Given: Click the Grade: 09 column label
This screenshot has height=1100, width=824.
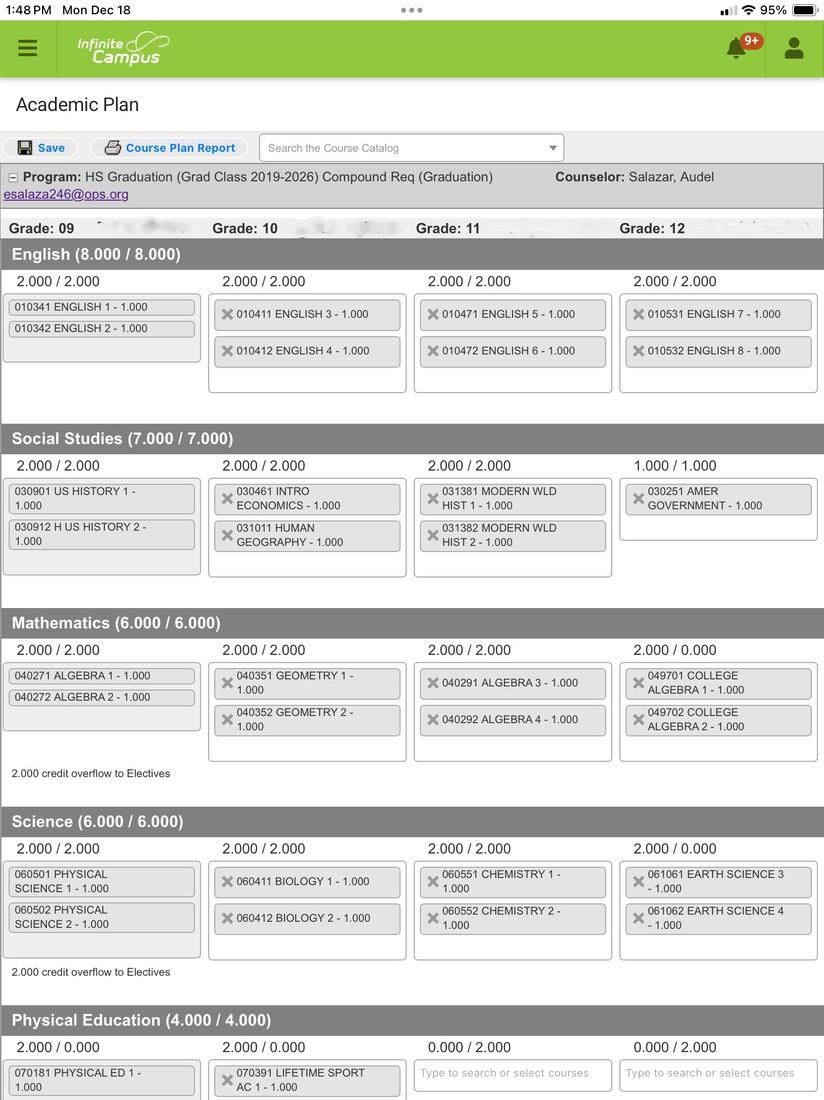Looking at the screenshot, I should (x=41, y=228).
